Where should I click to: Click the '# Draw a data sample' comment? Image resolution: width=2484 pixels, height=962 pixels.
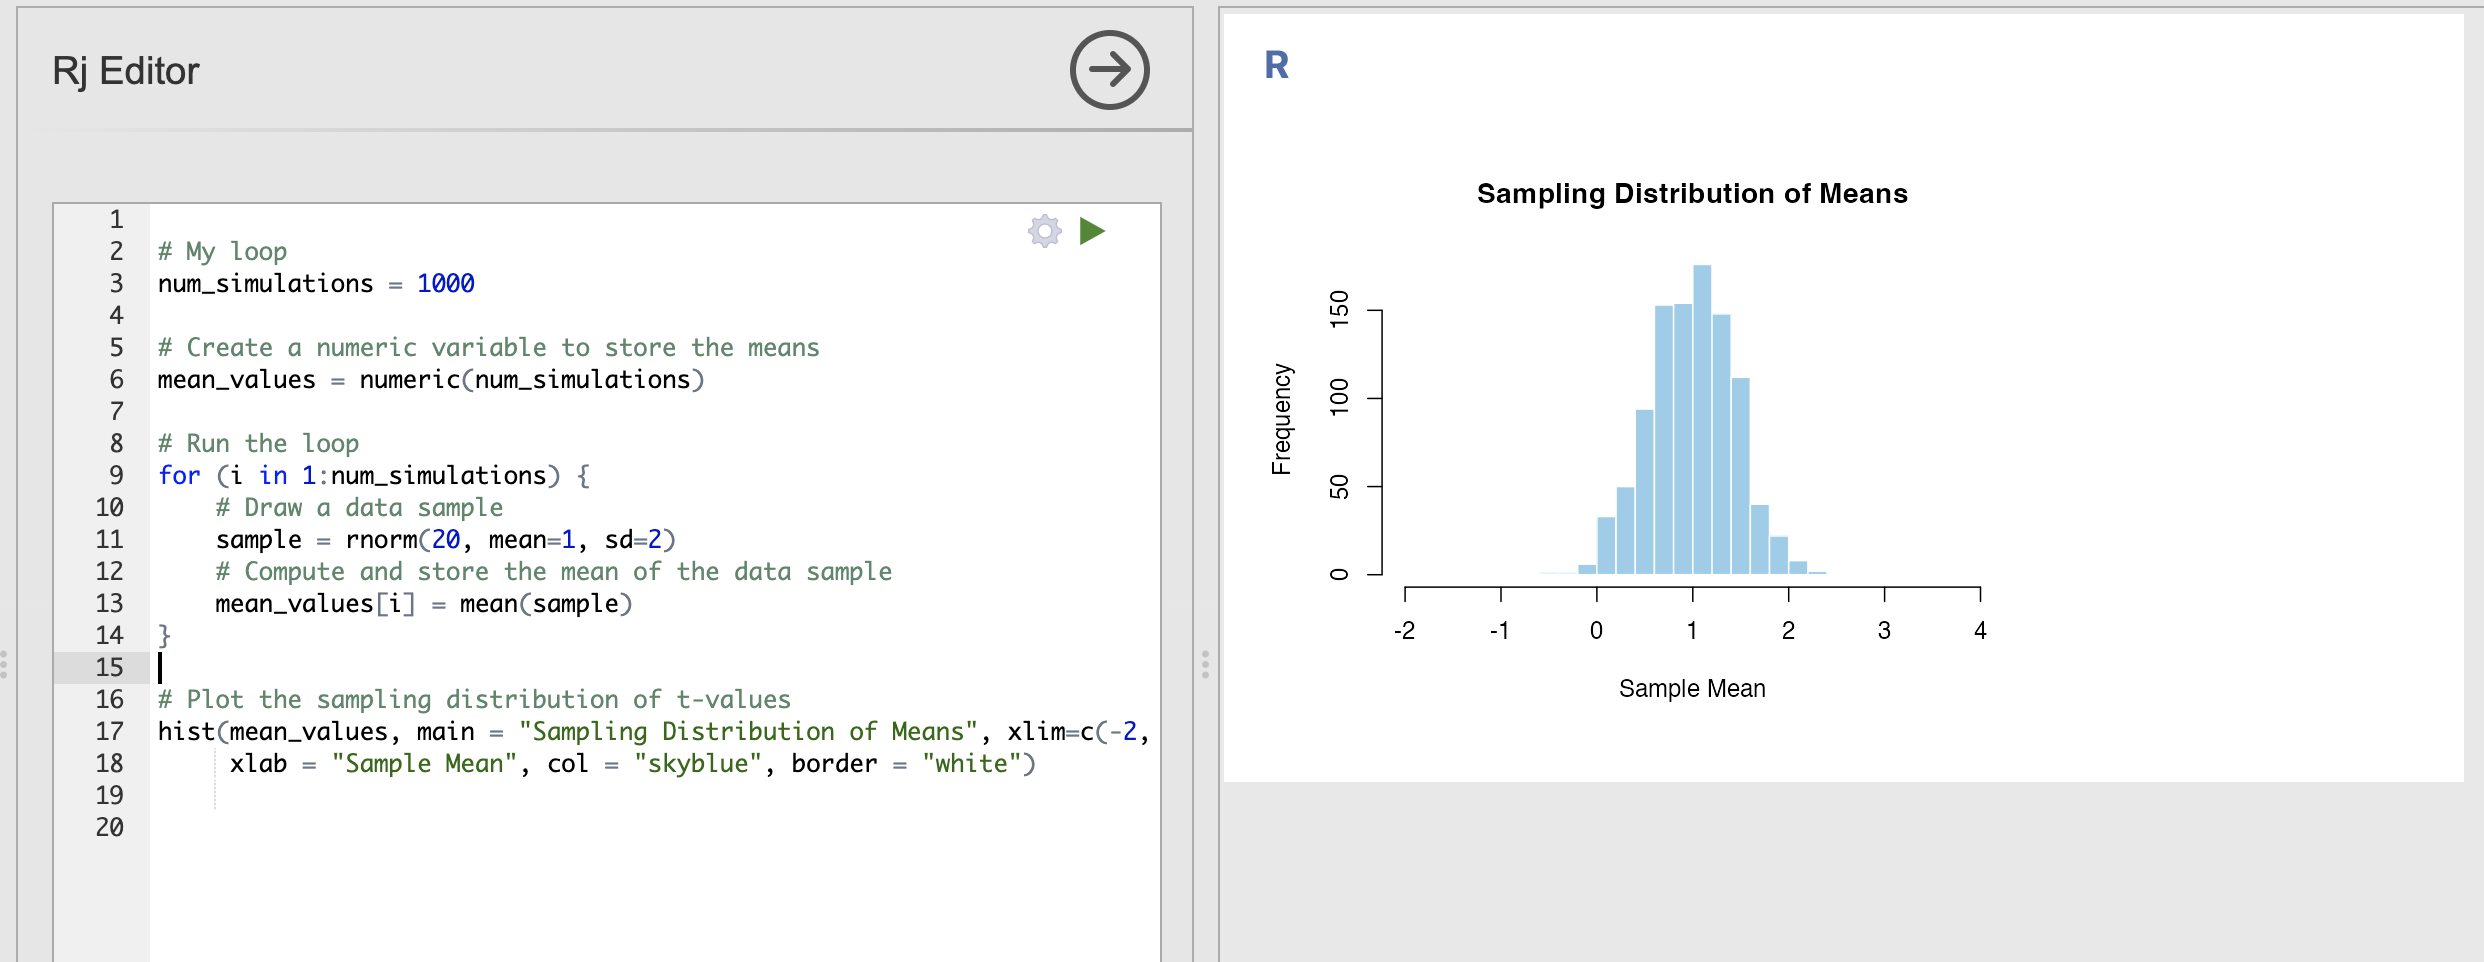tap(359, 507)
